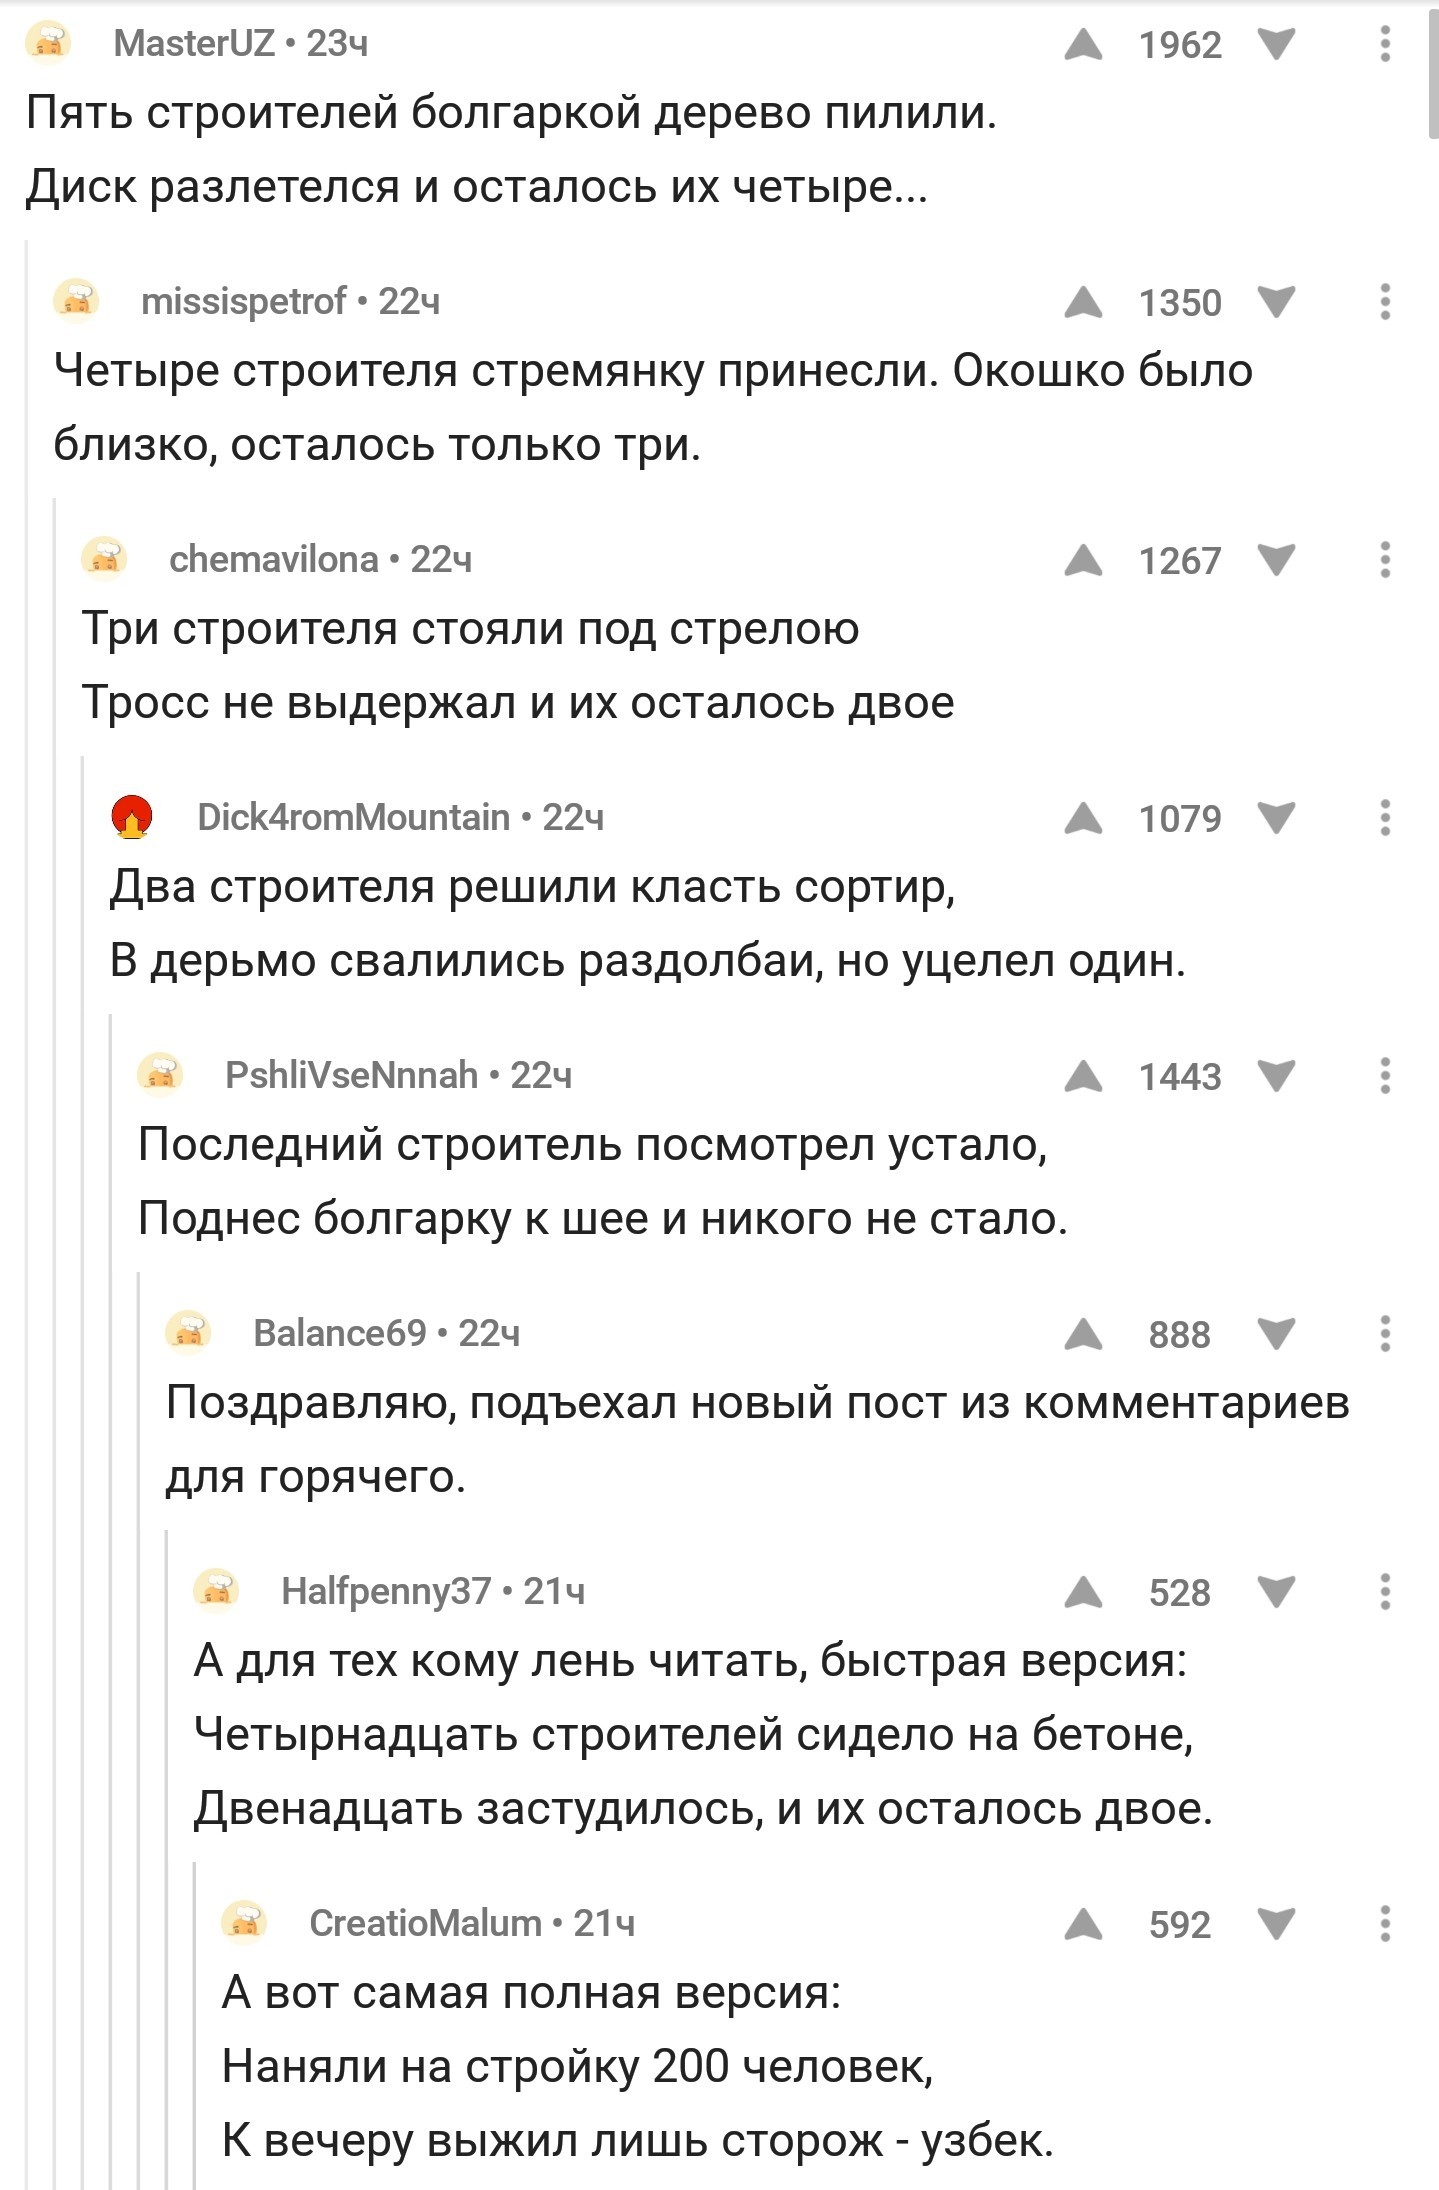
Task: Open options menu for CreatioMalum's comment
Action: pyautogui.click(x=1385, y=1925)
